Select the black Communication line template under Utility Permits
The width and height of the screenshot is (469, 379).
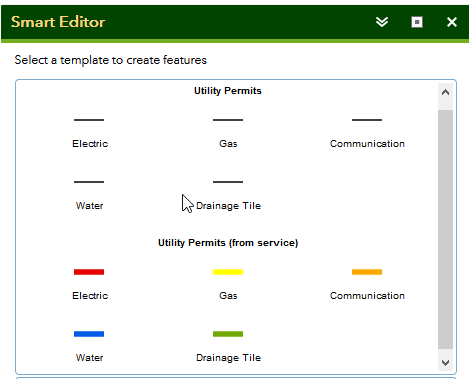pyautogui.click(x=367, y=120)
